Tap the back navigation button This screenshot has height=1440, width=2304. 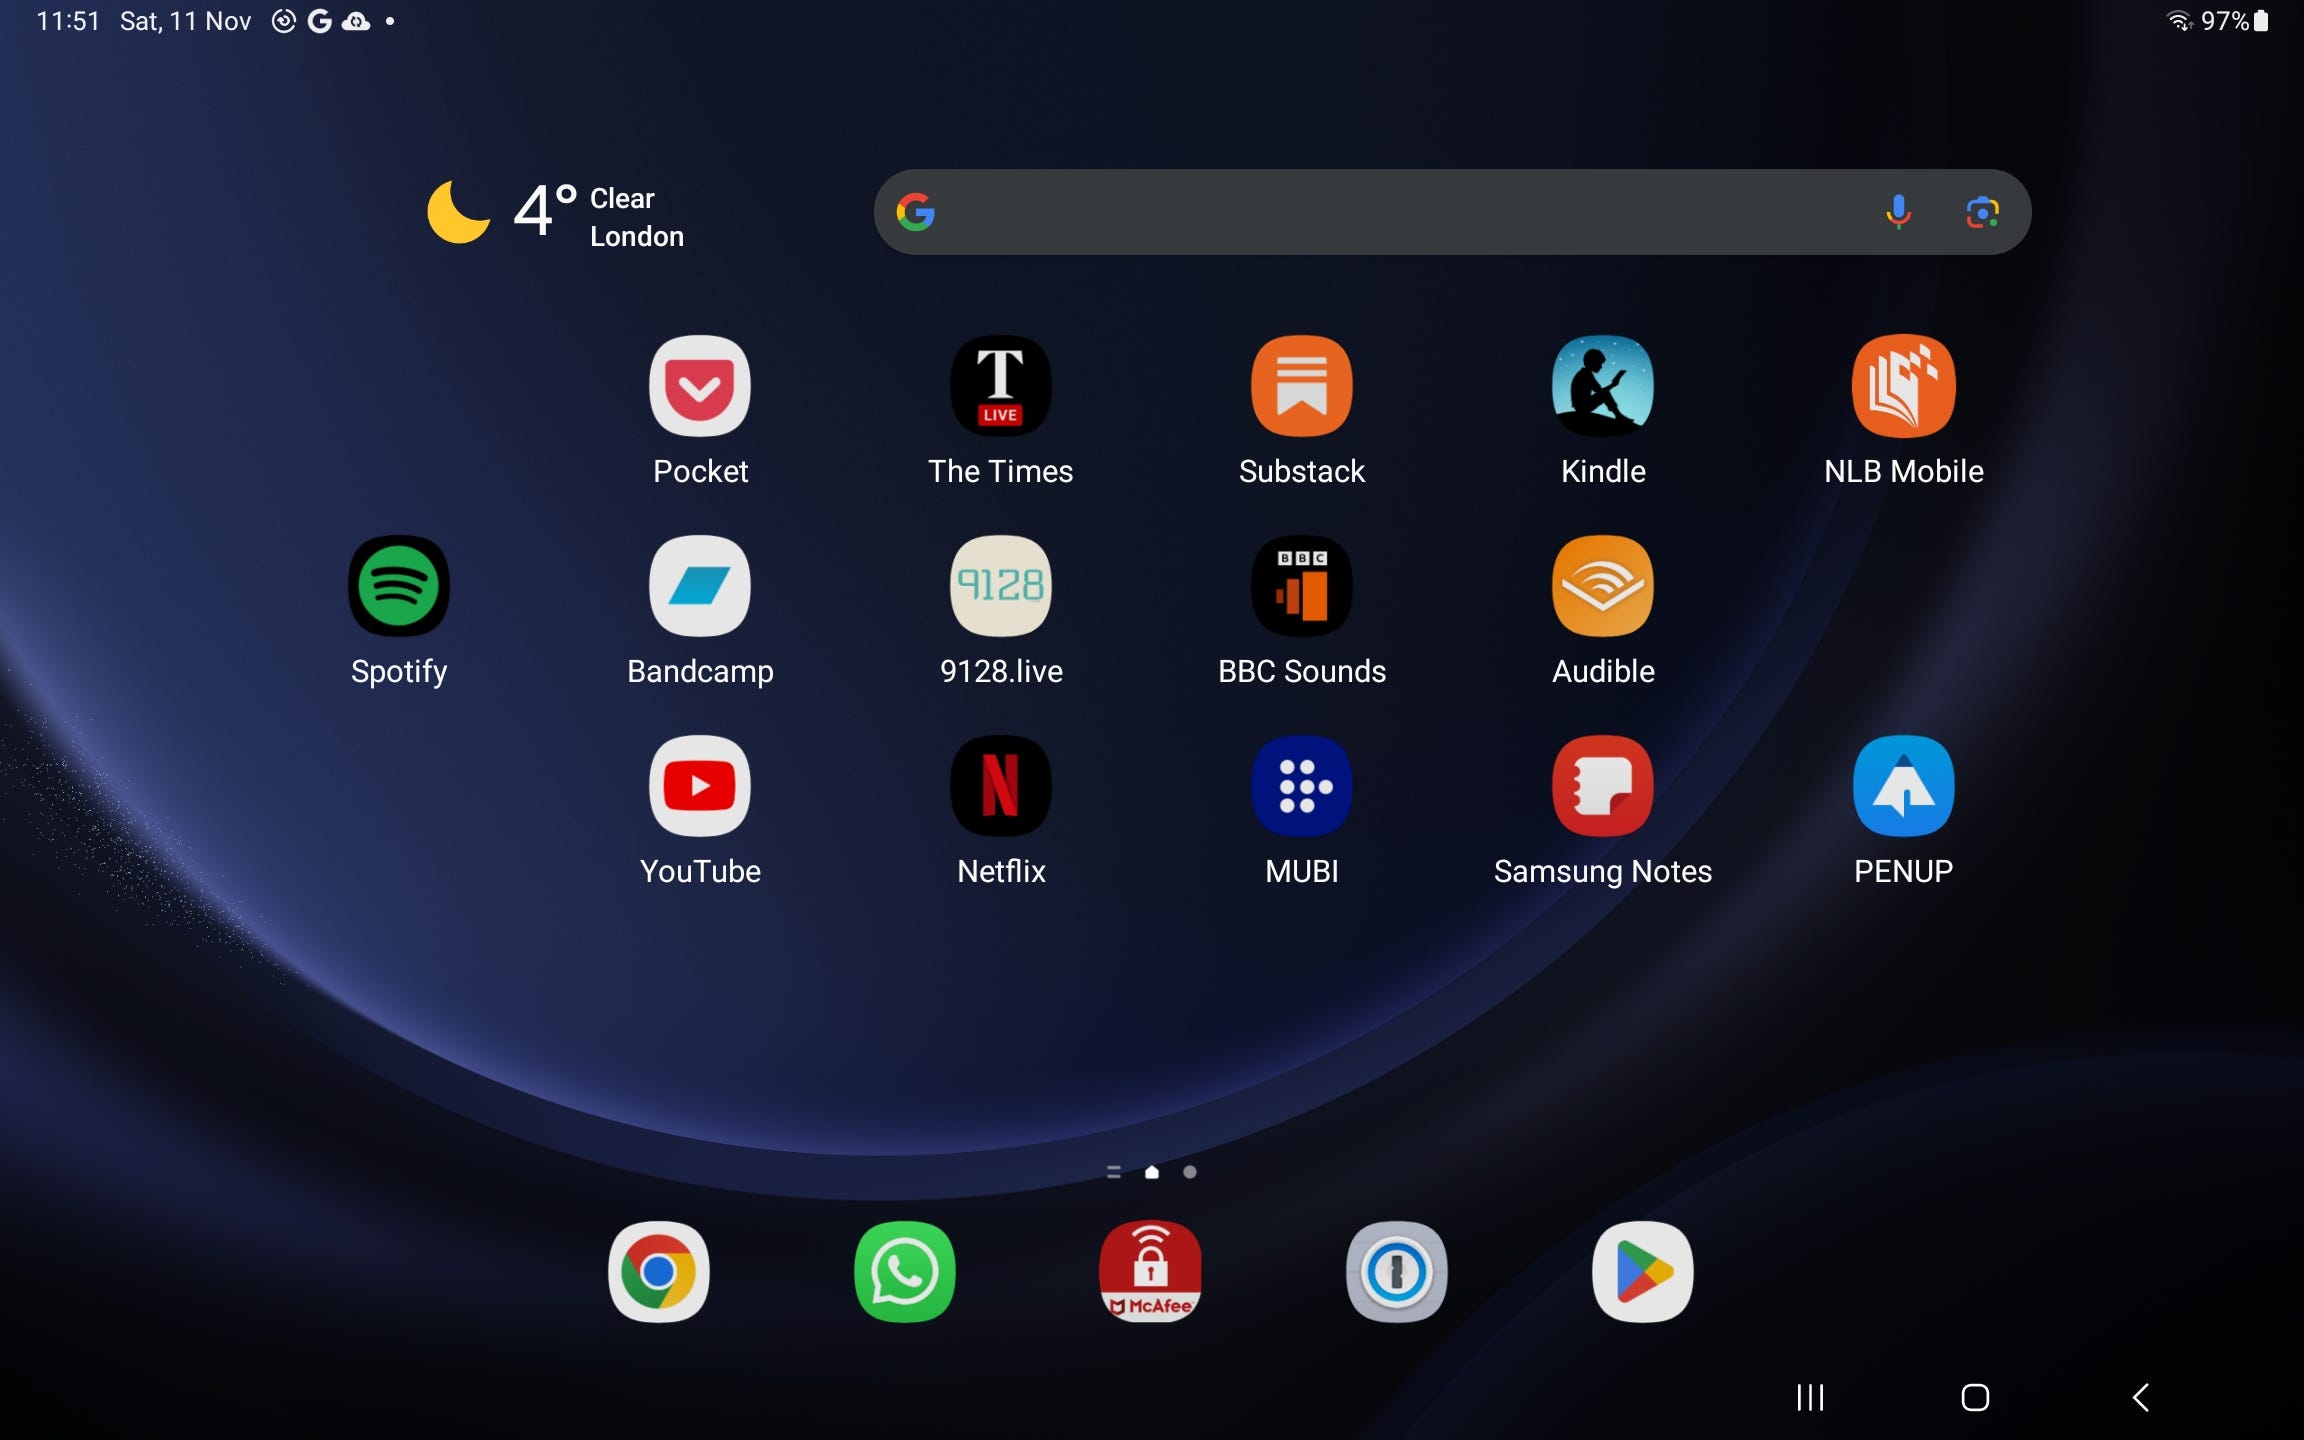click(x=2140, y=1397)
